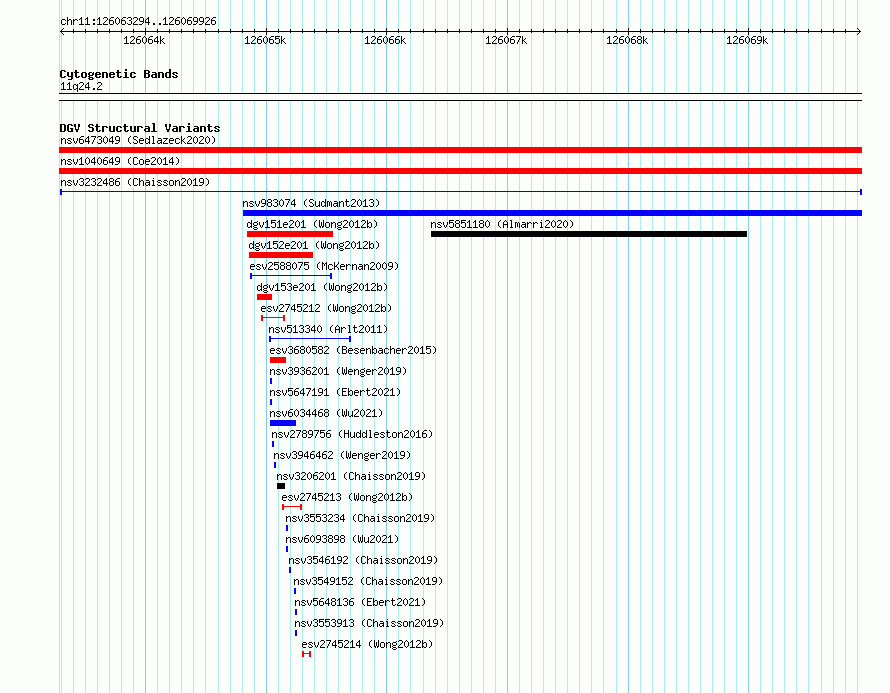The width and height of the screenshot is (890, 693).
Task: Open the dgv153e201 (Wong2012b) label
Action: pos(322,287)
